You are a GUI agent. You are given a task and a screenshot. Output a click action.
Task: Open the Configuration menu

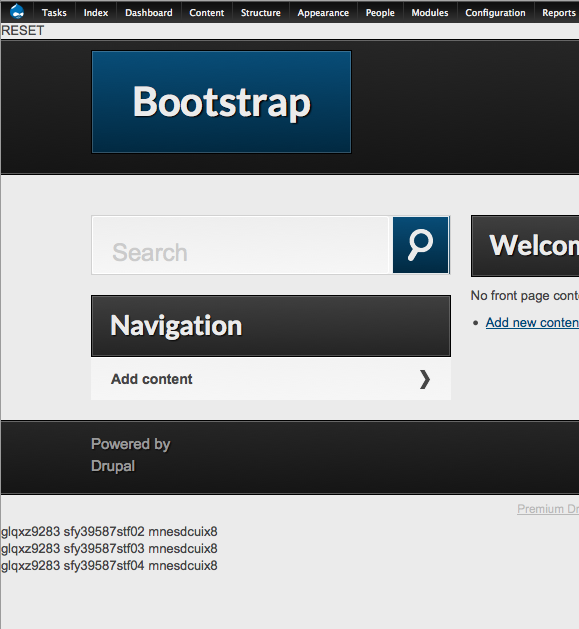pos(496,13)
